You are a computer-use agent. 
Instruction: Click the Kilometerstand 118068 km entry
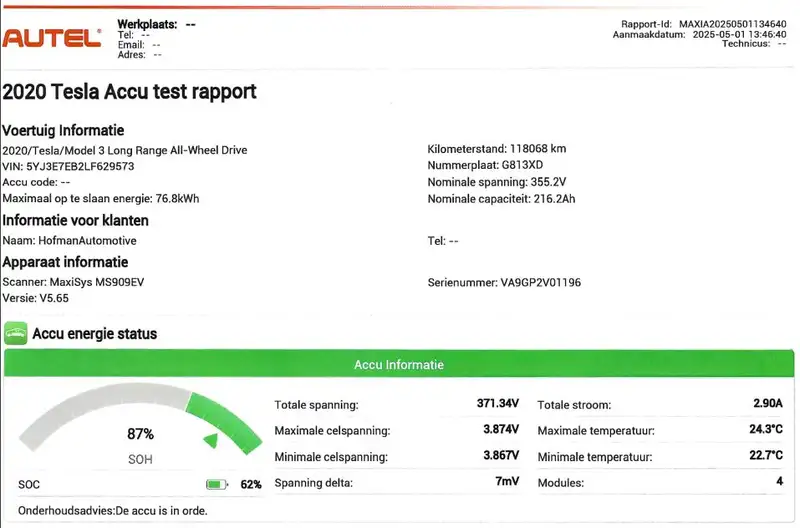pyautogui.click(x=489, y=150)
